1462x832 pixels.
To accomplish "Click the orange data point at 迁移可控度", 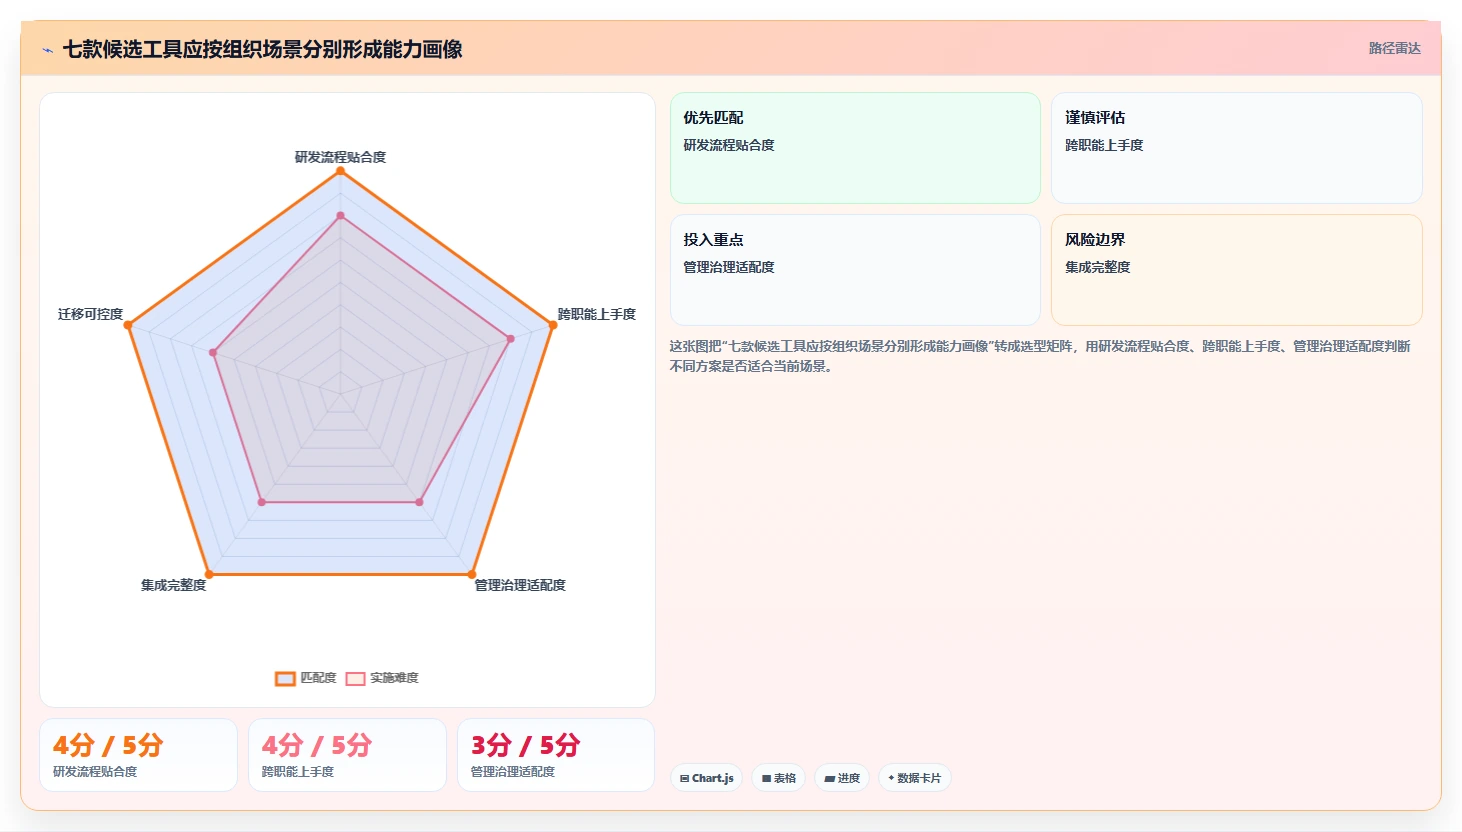I will (x=128, y=325).
